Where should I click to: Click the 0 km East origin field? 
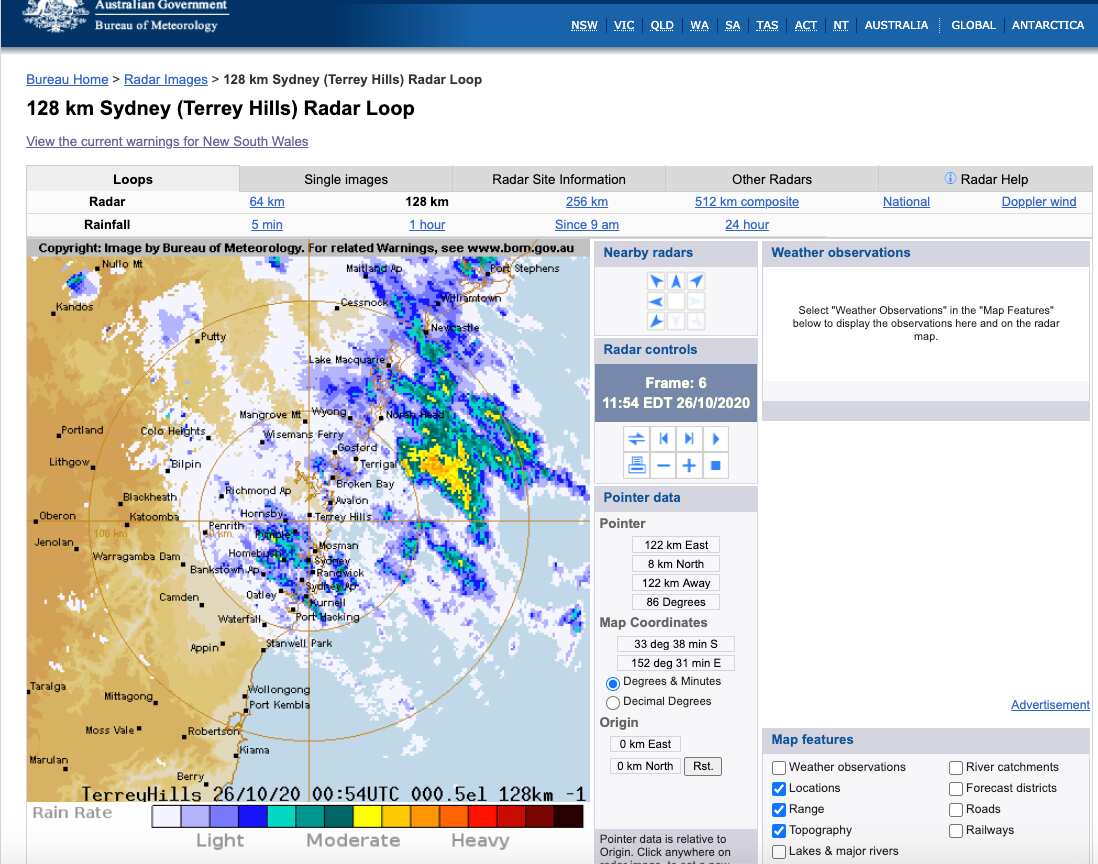point(645,744)
